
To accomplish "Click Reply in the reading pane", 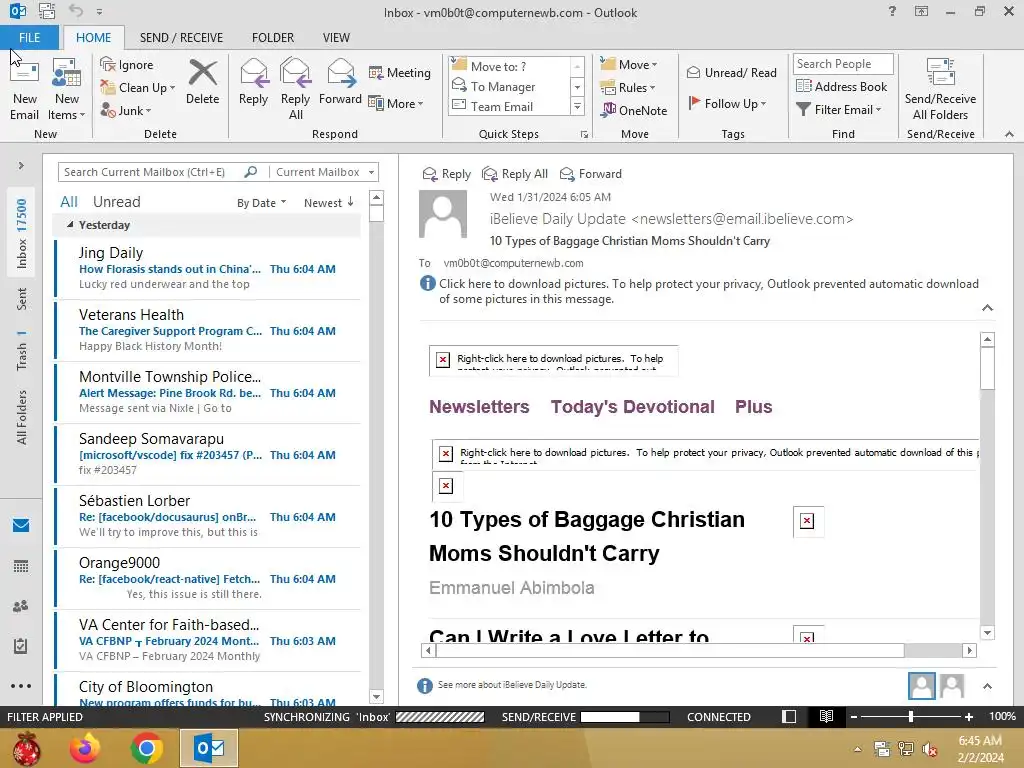I will pyautogui.click(x=447, y=174).
